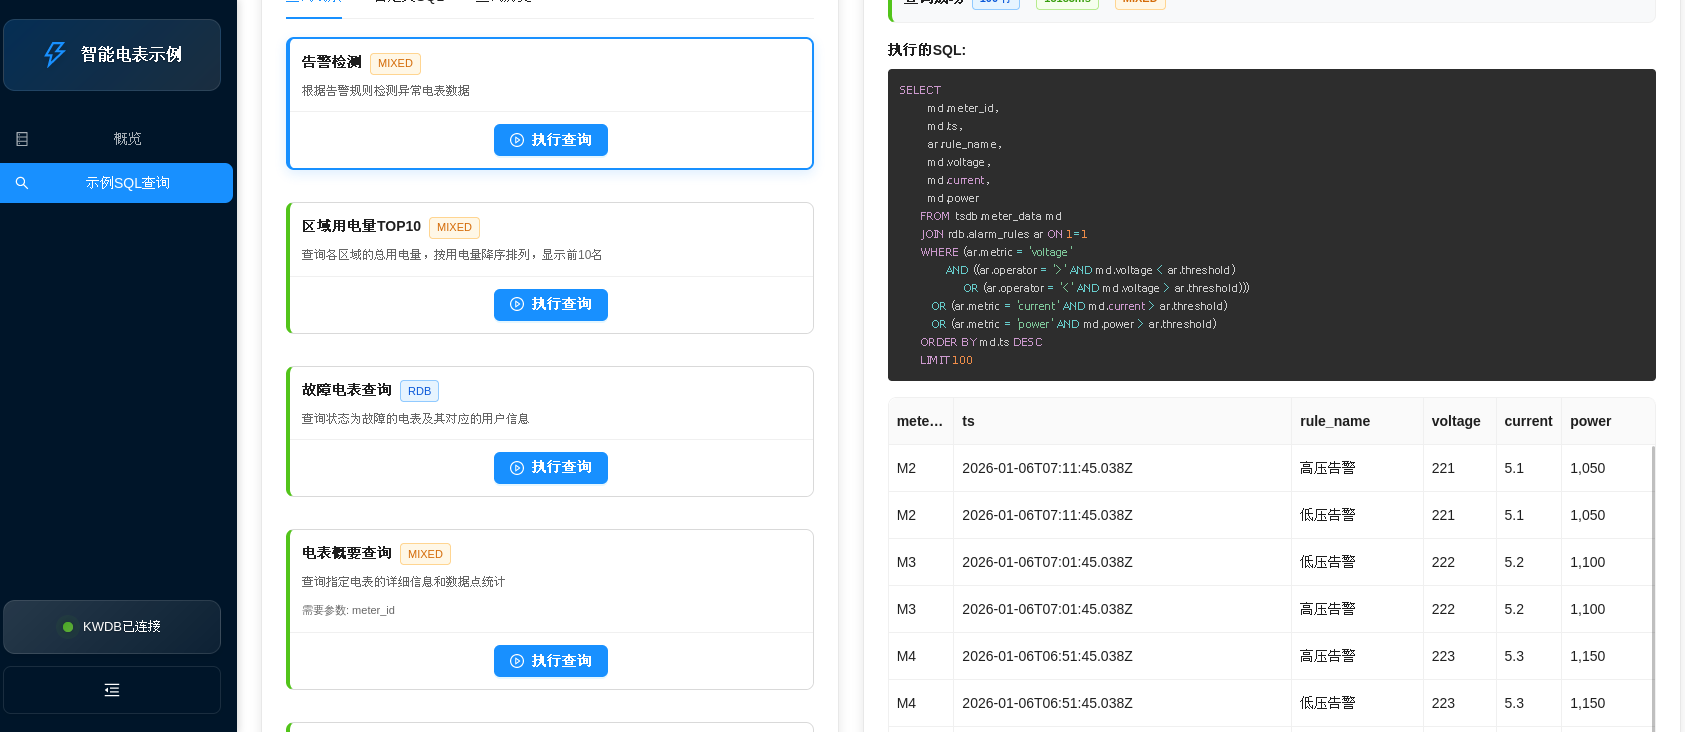Image resolution: width=1685 pixels, height=732 pixels.
Task: Click the RDB tag on 故障电表查询
Action: click(x=419, y=391)
